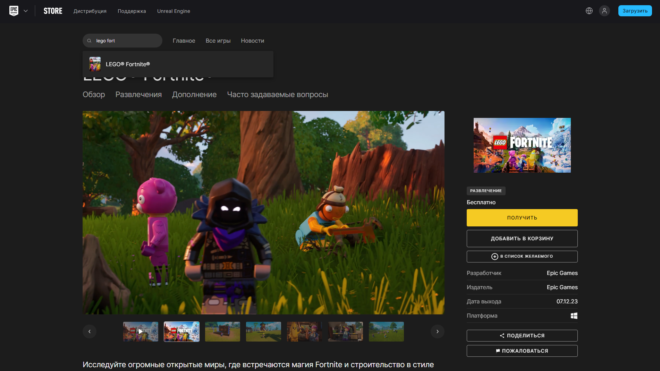Select the third carousel thumbnail
The width and height of the screenshot is (660, 371).
tap(222, 331)
